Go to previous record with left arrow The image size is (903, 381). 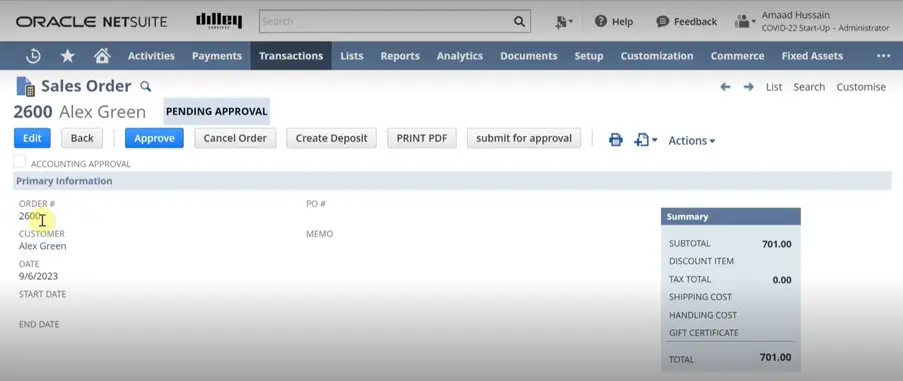pyautogui.click(x=725, y=87)
